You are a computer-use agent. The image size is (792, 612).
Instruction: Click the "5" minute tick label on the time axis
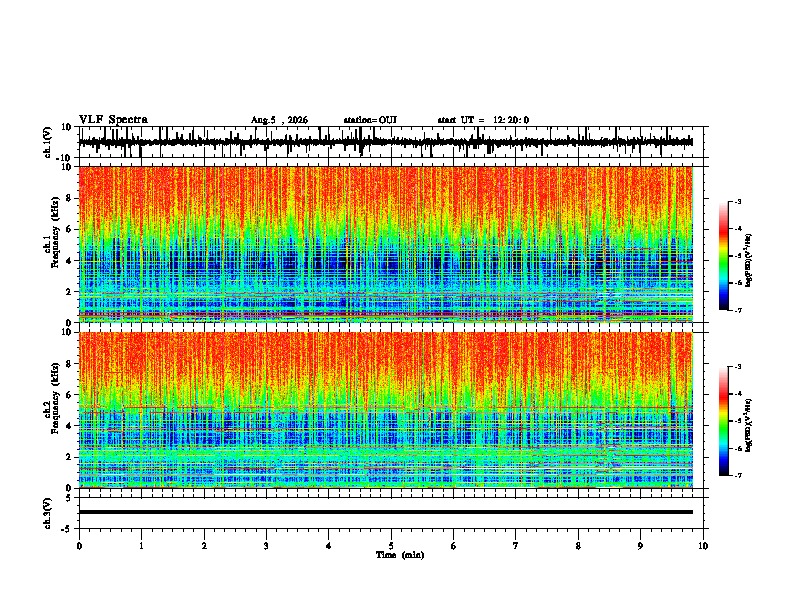click(x=391, y=546)
